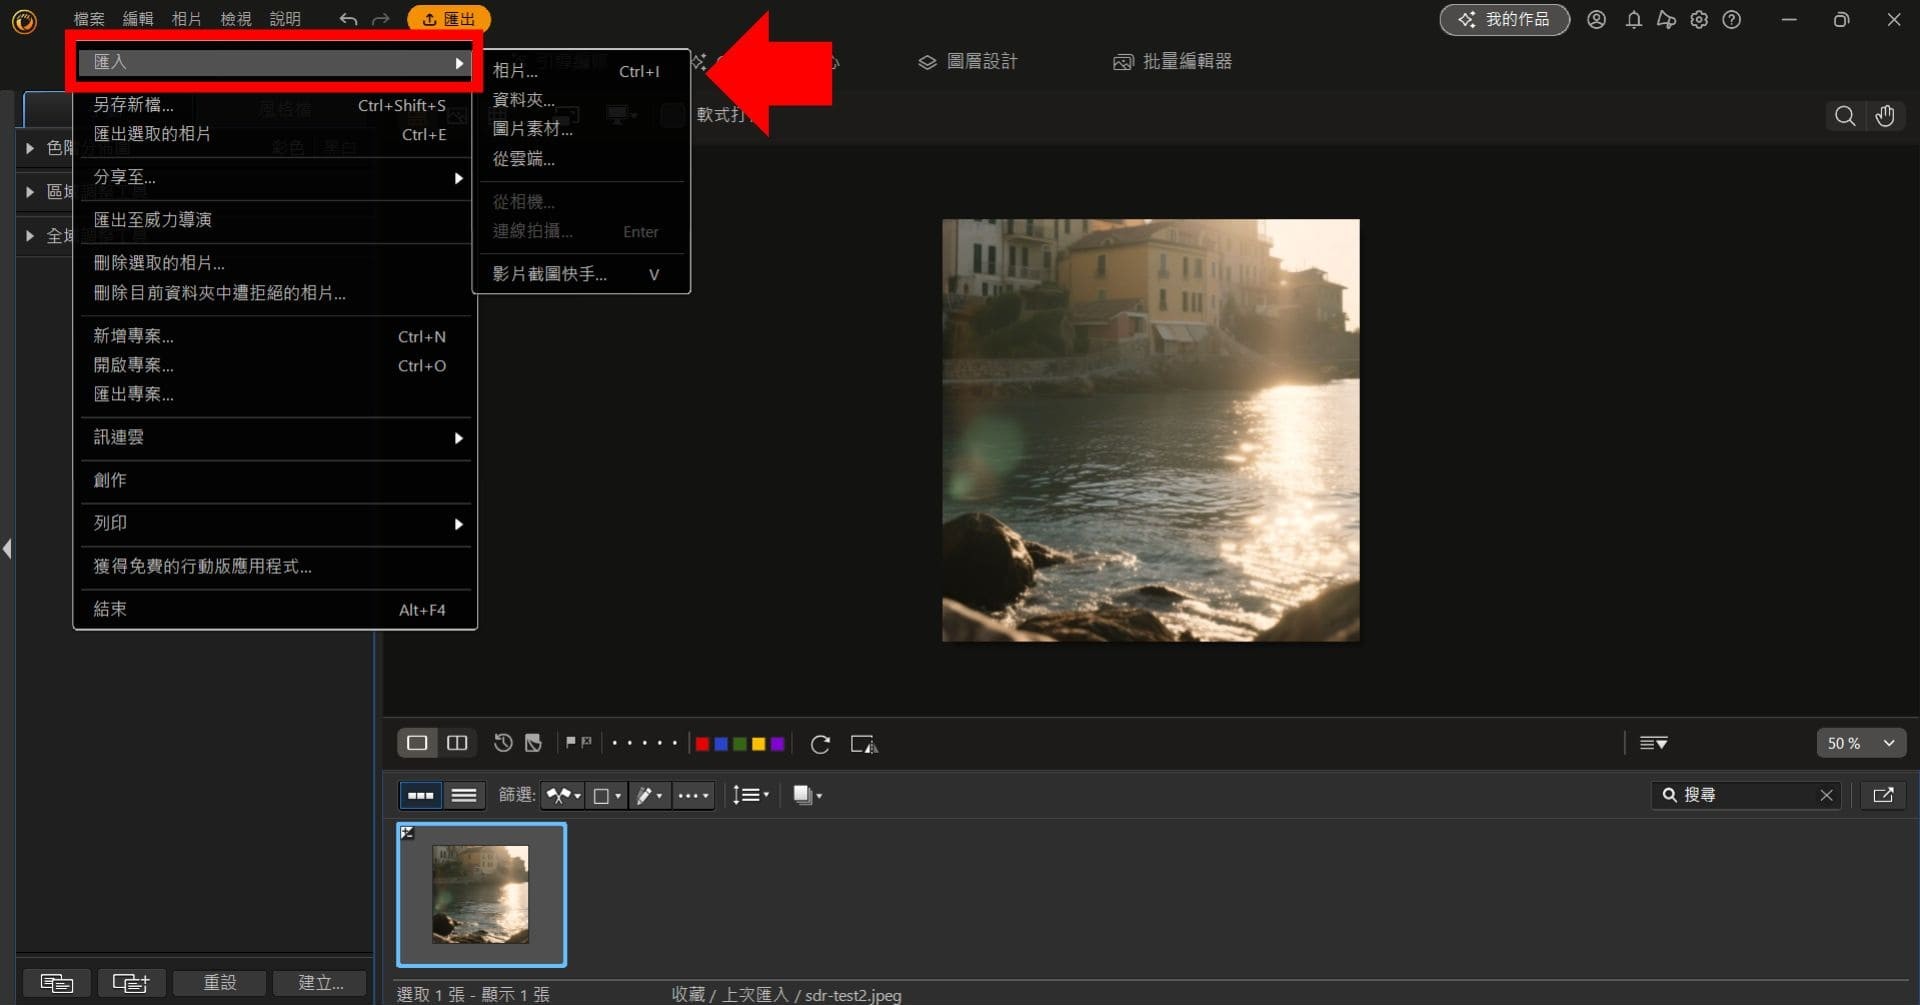Select 相片... from the import submenu
This screenshot has width=1920, height=1005.
[x=514, y=71]
